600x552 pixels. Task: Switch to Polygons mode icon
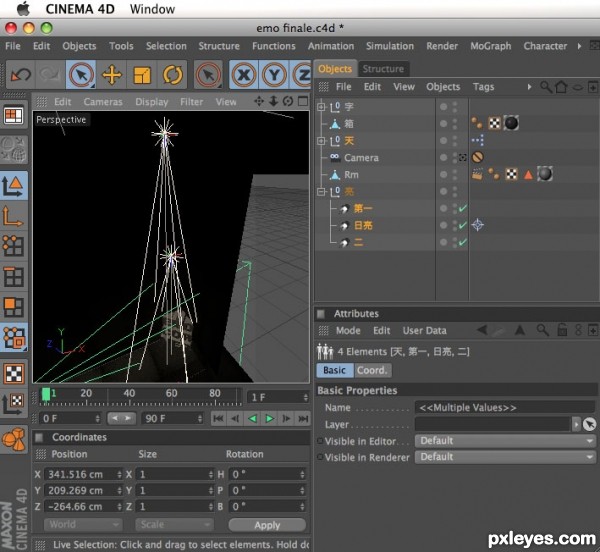13,307
